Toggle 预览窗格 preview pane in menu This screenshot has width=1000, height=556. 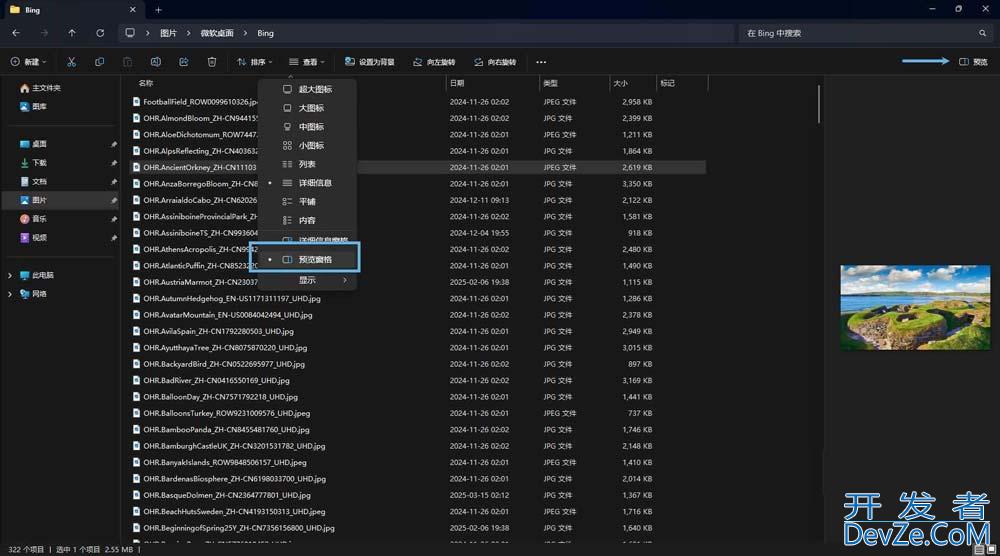pyautogui.click(x=305, y=260)
